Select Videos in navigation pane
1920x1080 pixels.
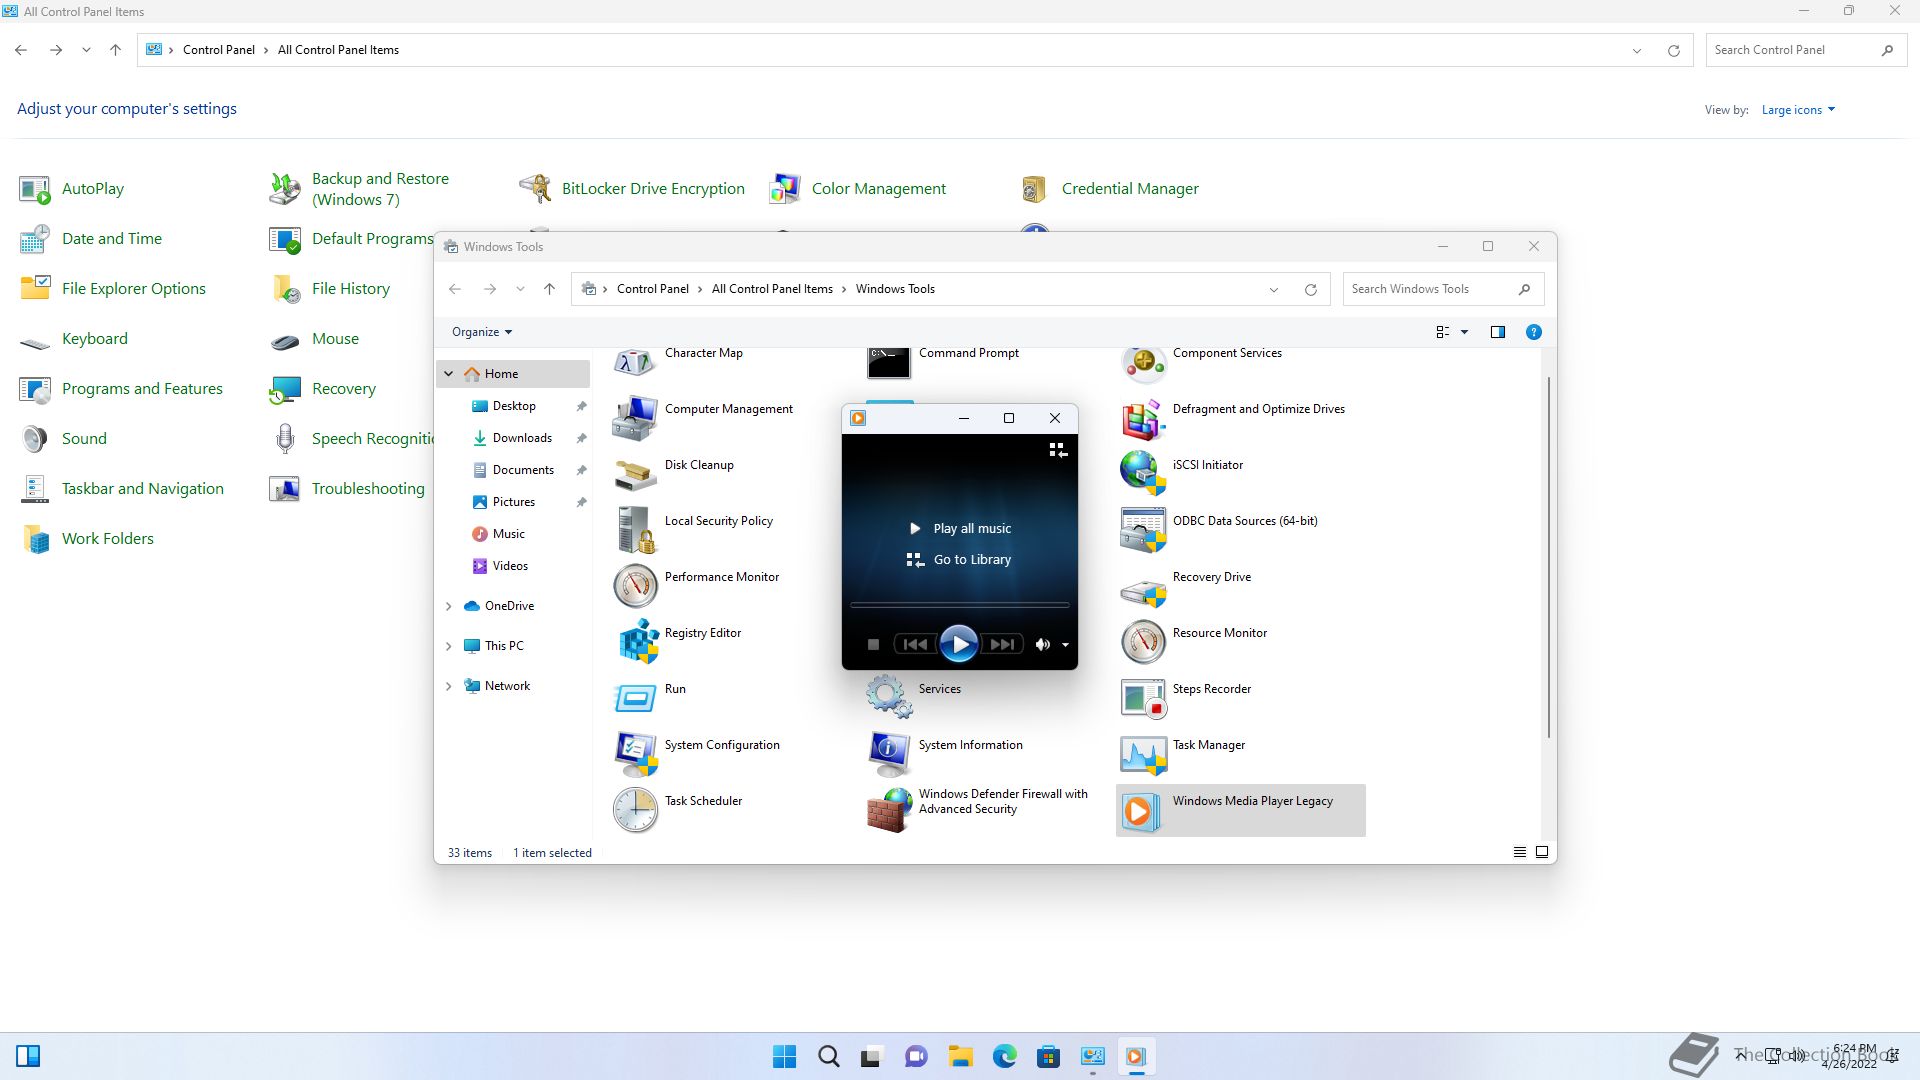[510, 566]
